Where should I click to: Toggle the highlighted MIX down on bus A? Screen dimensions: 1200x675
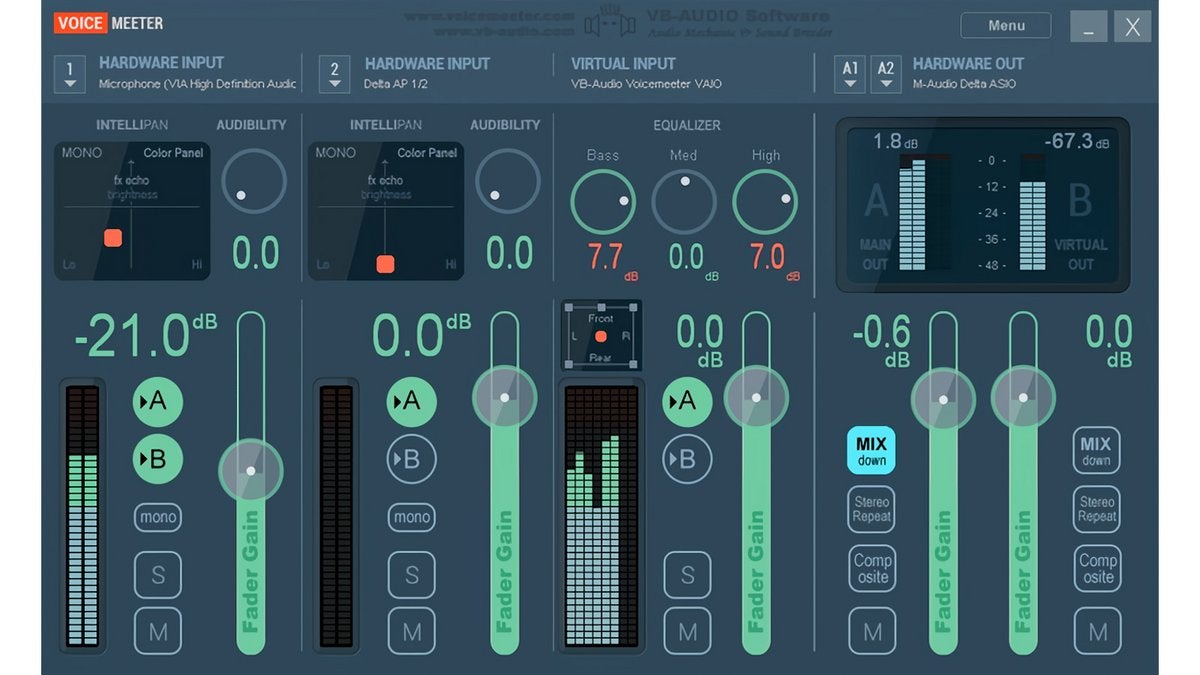[872, 450]
